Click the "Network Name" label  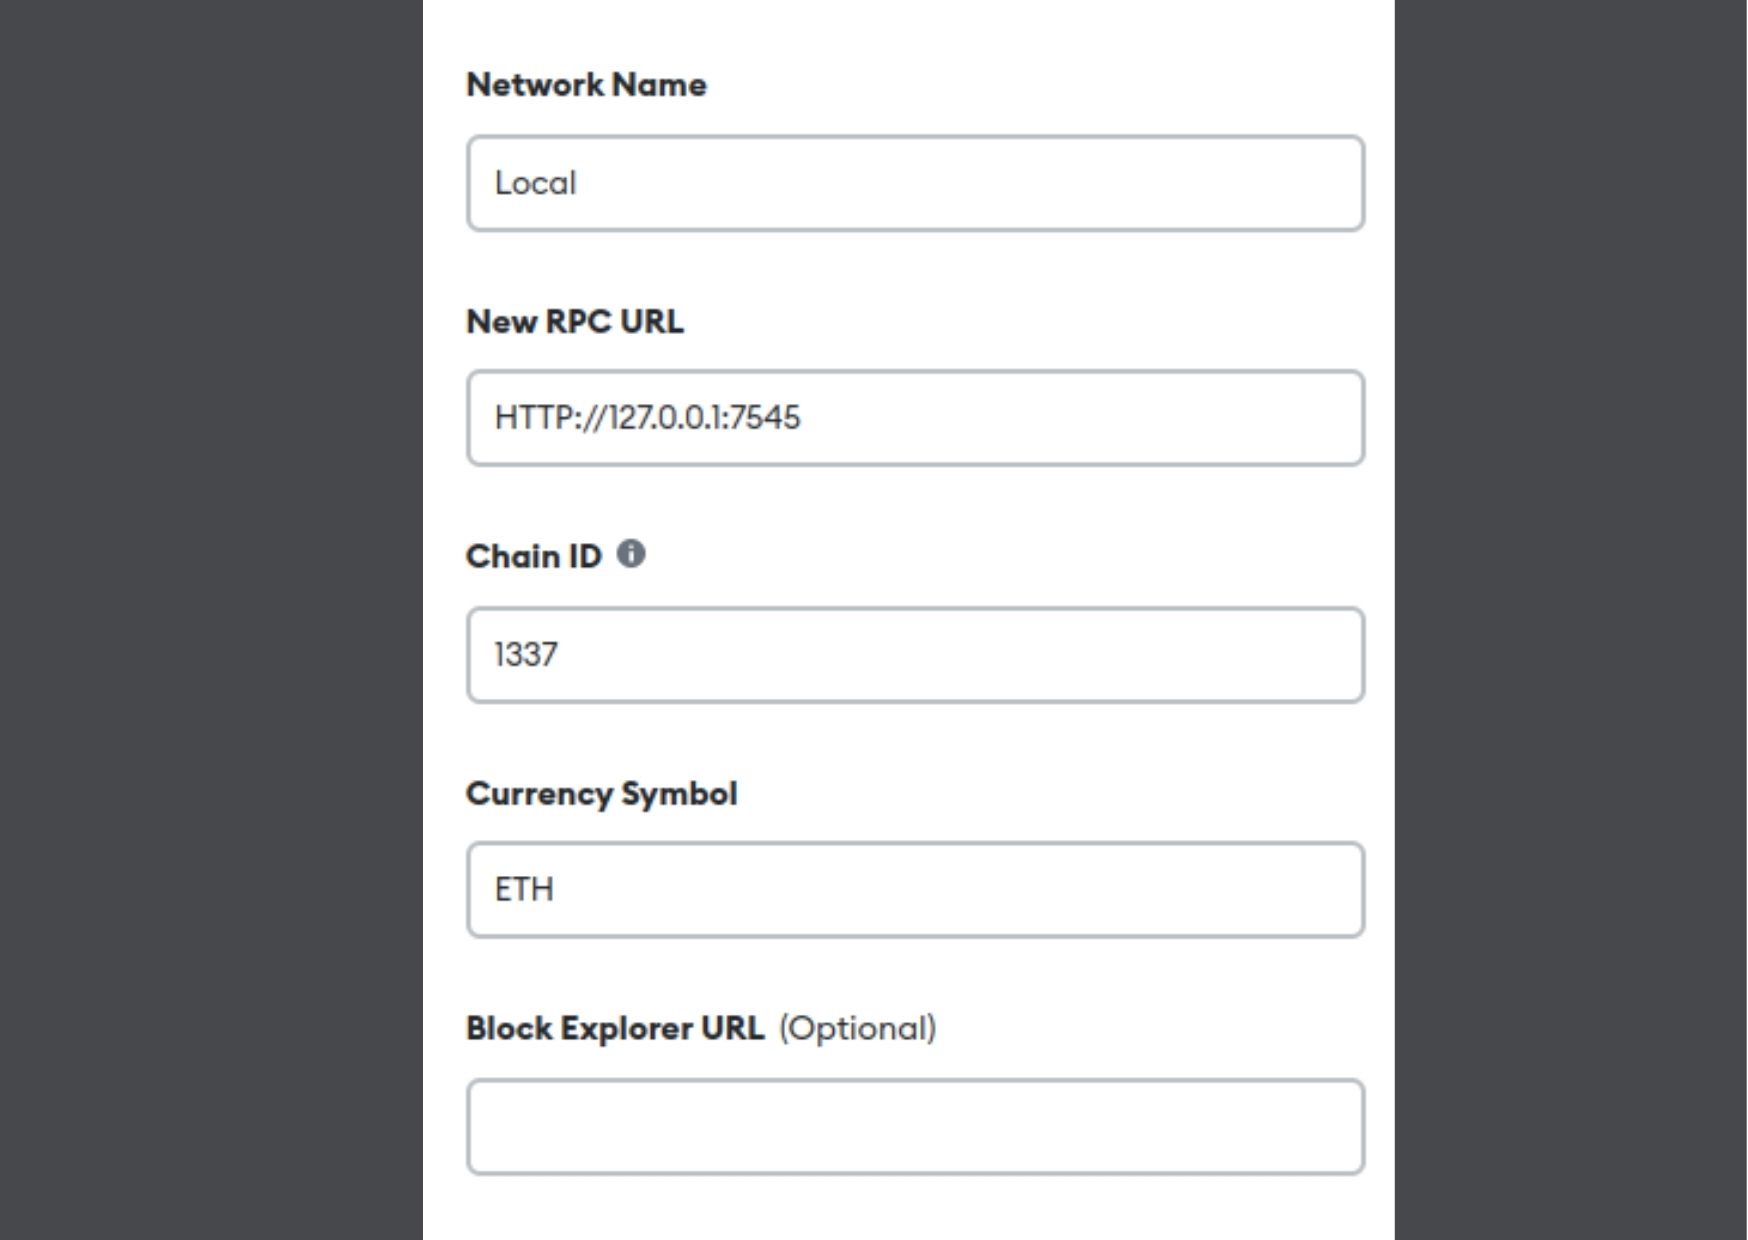coord(586,85)
